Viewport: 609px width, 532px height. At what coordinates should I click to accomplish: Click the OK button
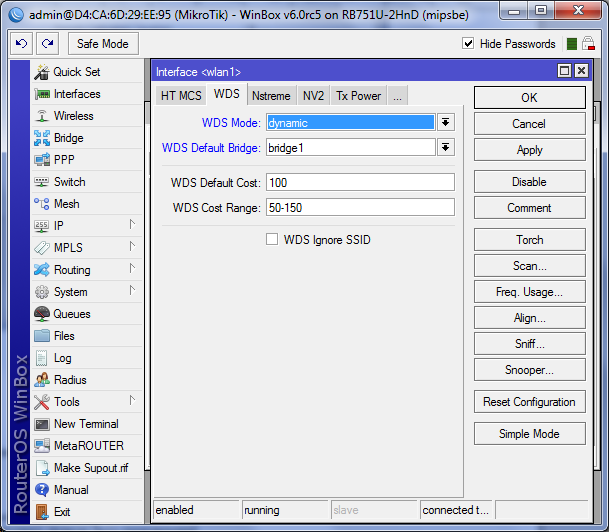point(529,97)
